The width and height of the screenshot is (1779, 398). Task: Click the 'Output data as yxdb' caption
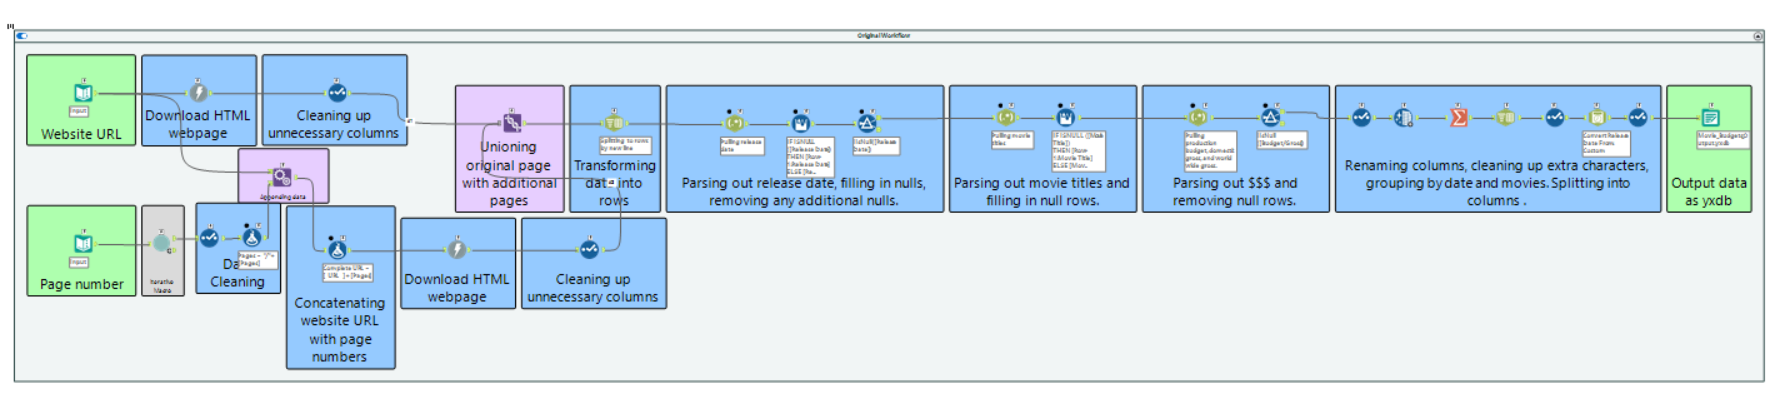(1709, 192)
